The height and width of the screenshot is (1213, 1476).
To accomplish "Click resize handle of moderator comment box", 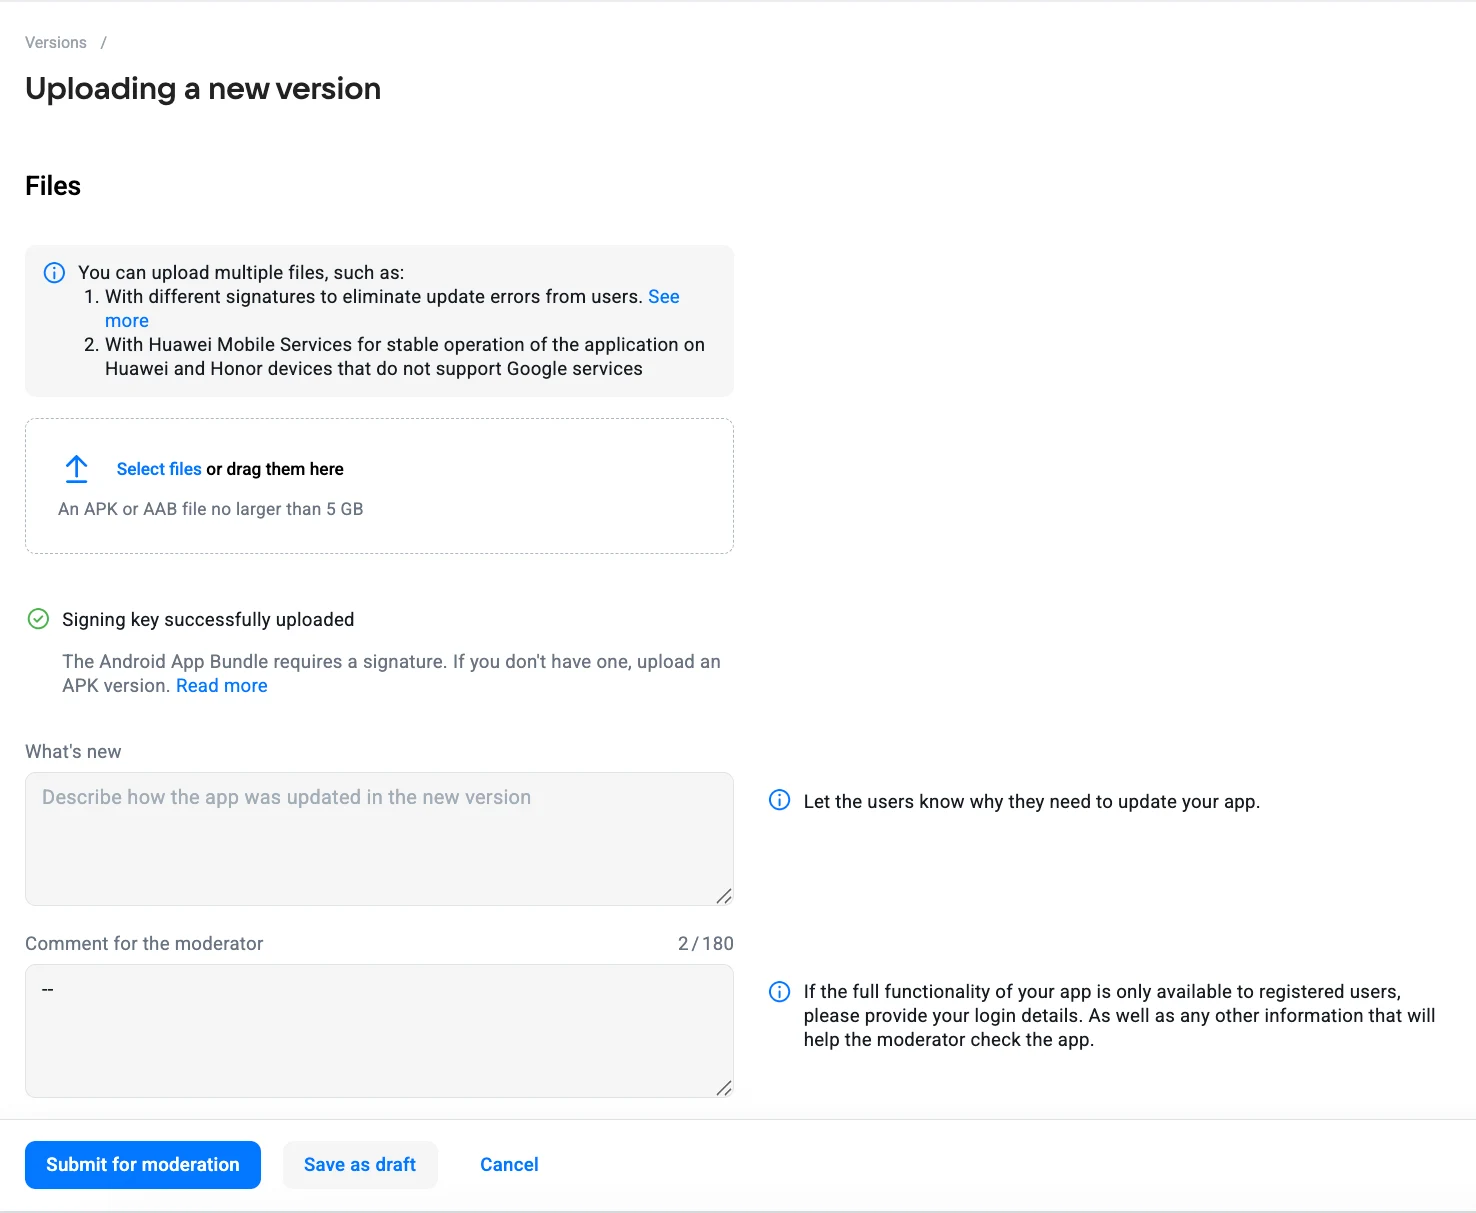I will point(724,1088).
